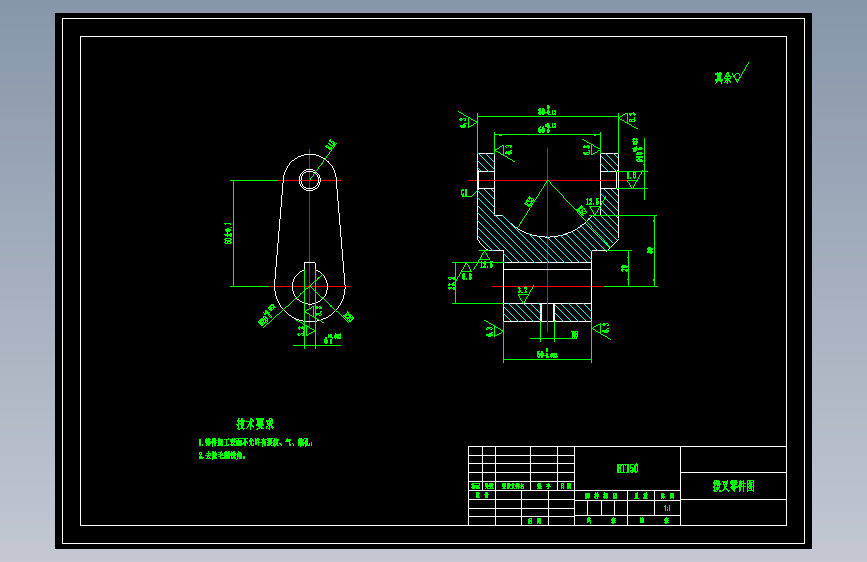
Task: Click the large lower bore circle in left view
Action: coord(310,287)
